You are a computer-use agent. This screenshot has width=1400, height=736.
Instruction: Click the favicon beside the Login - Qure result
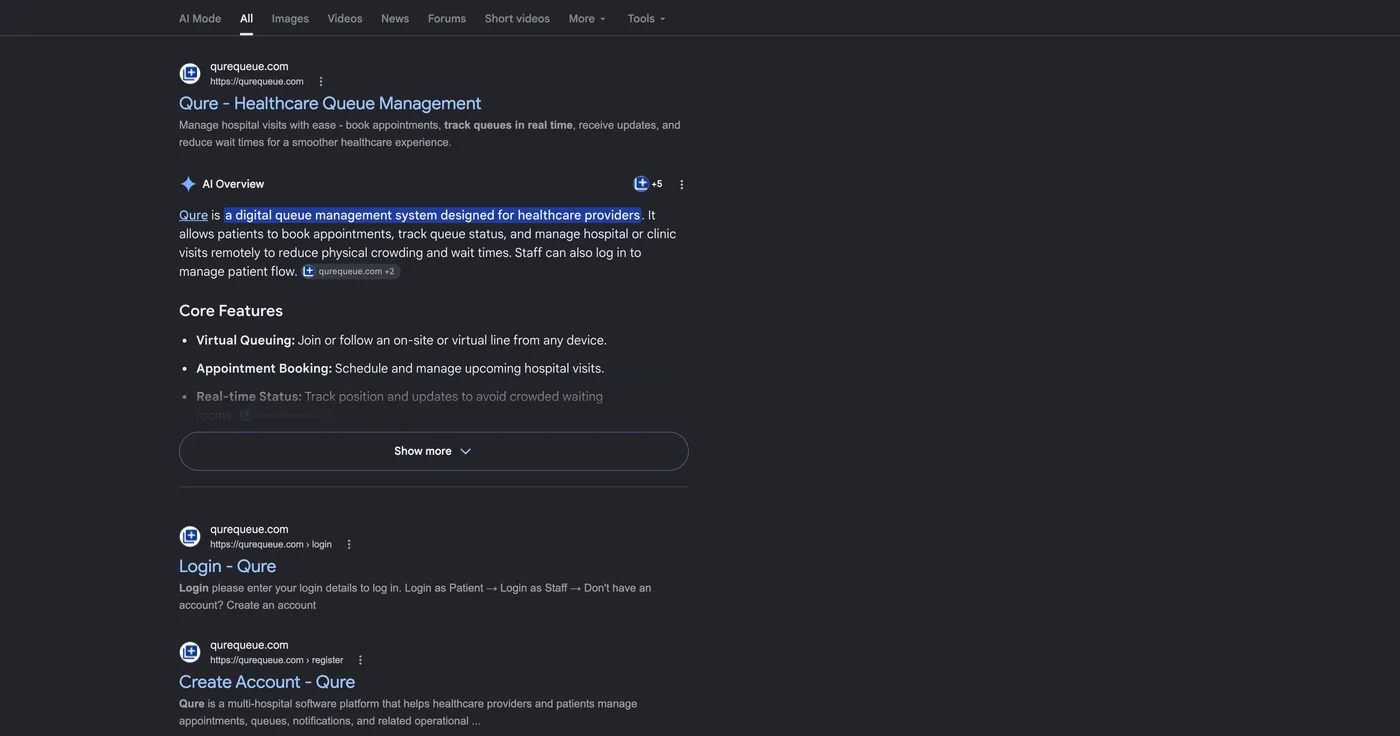190,537
